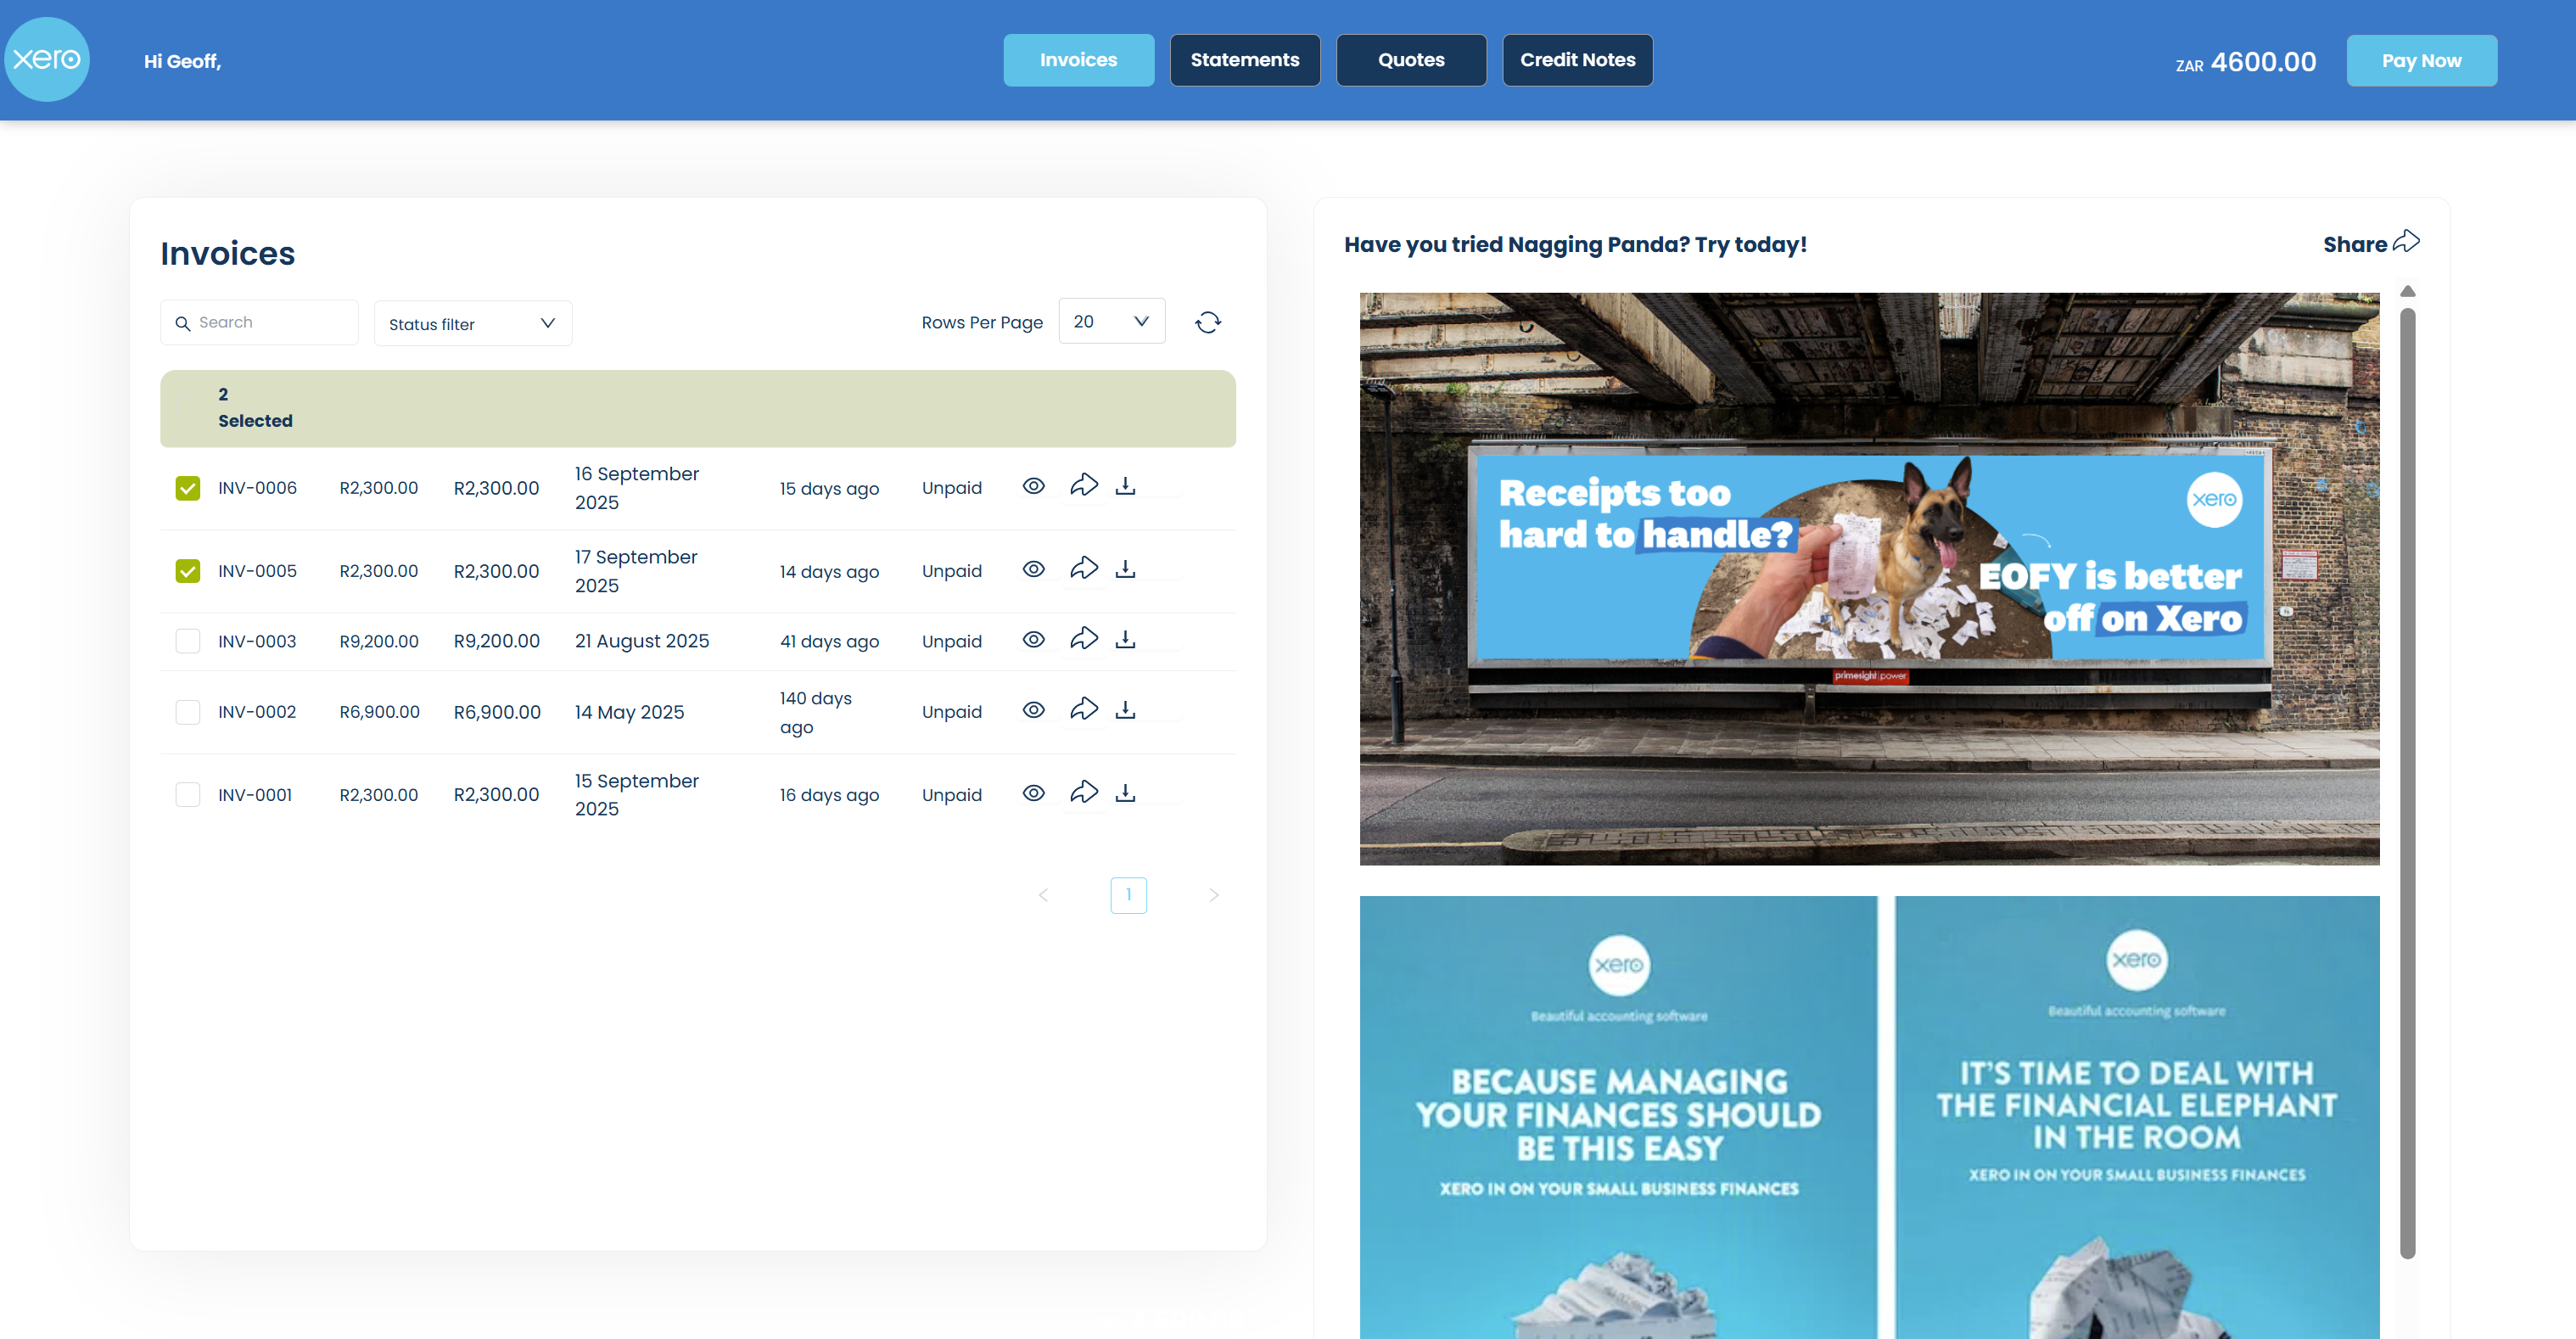Click the promo panel scrollbar
Image resolution: width=2576 pixels, height=1339 pixels.
click(x=2407, y=780)
